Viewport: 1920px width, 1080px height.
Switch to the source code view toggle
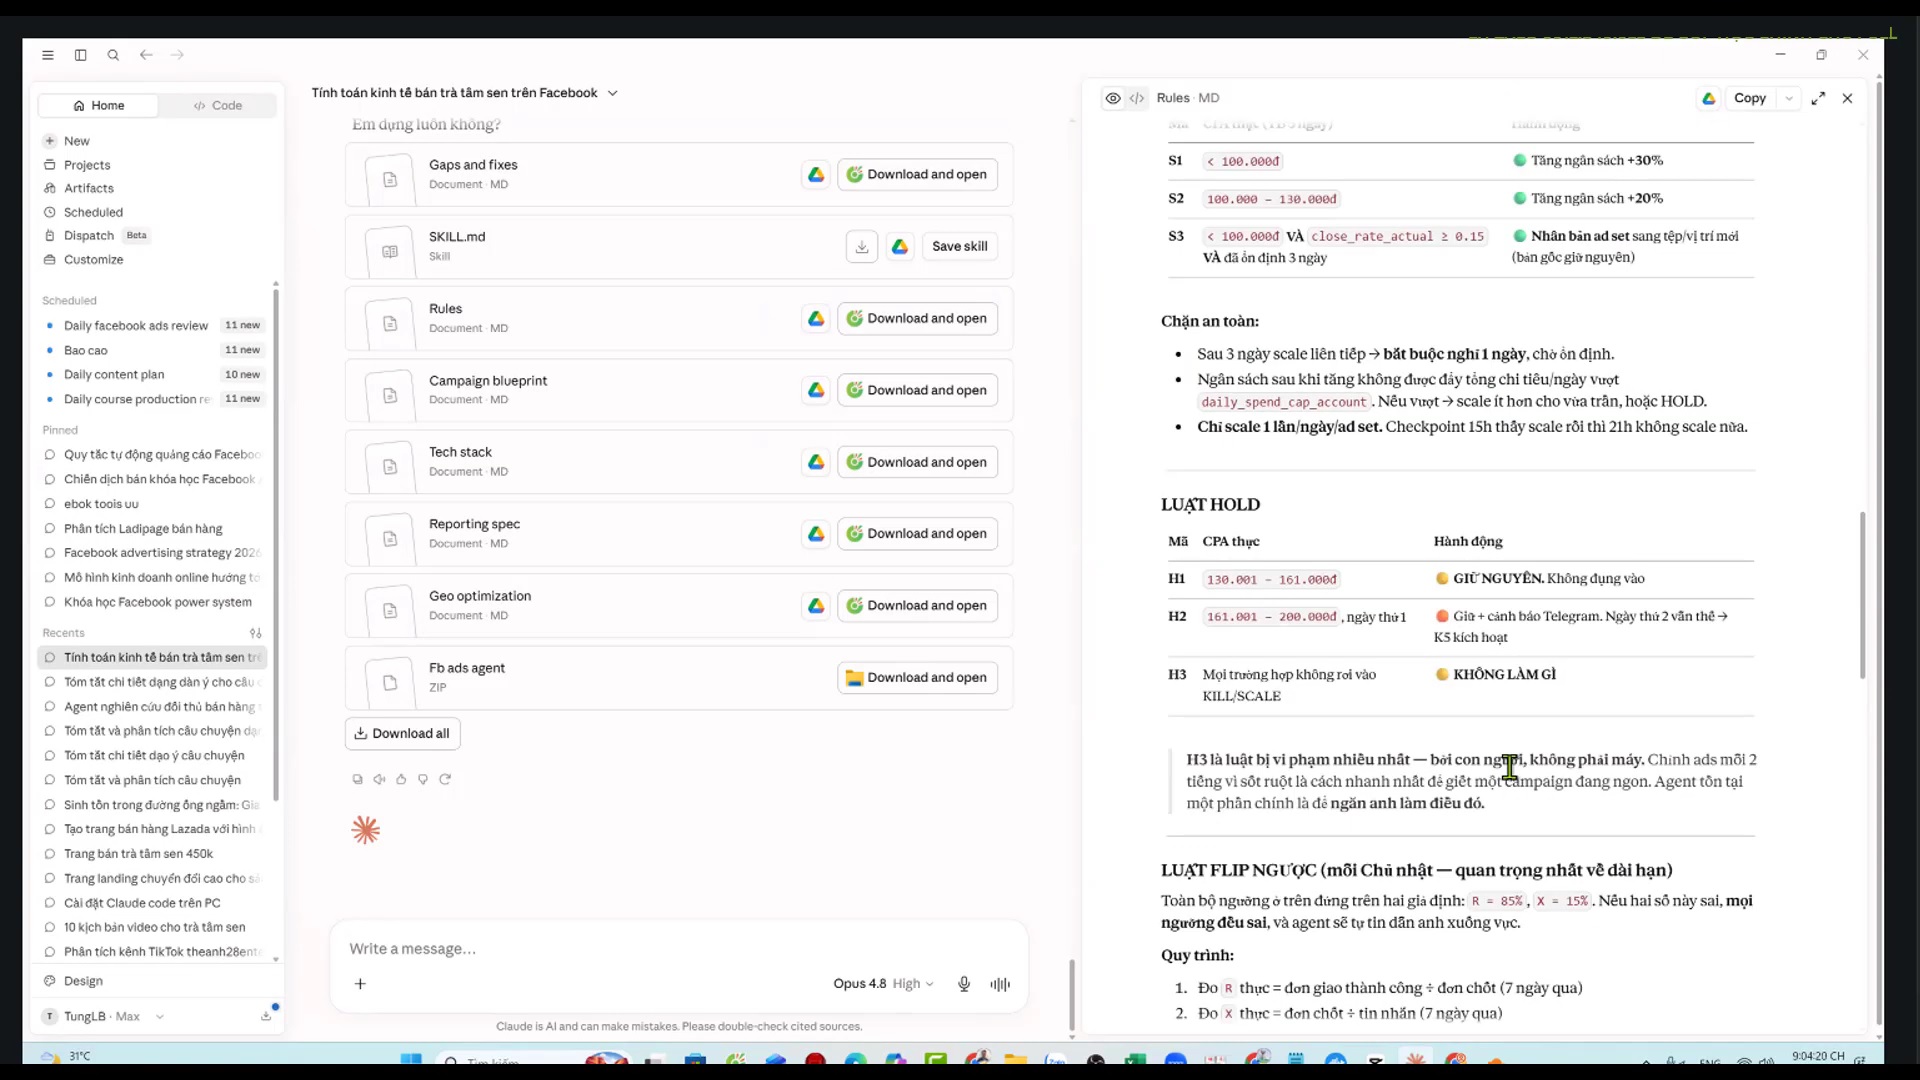(1137, 98)
